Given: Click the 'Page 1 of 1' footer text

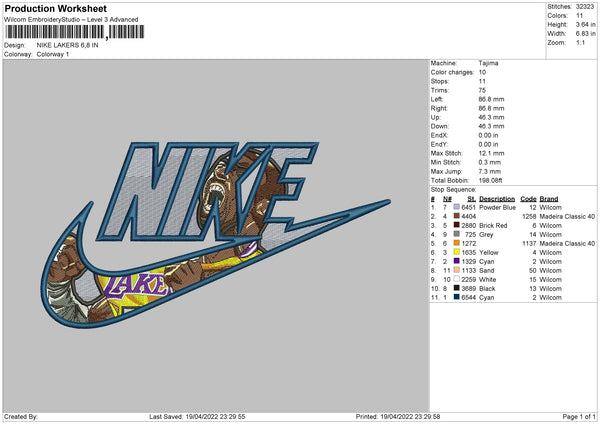Looking at the screenshot, I should 579,416.
